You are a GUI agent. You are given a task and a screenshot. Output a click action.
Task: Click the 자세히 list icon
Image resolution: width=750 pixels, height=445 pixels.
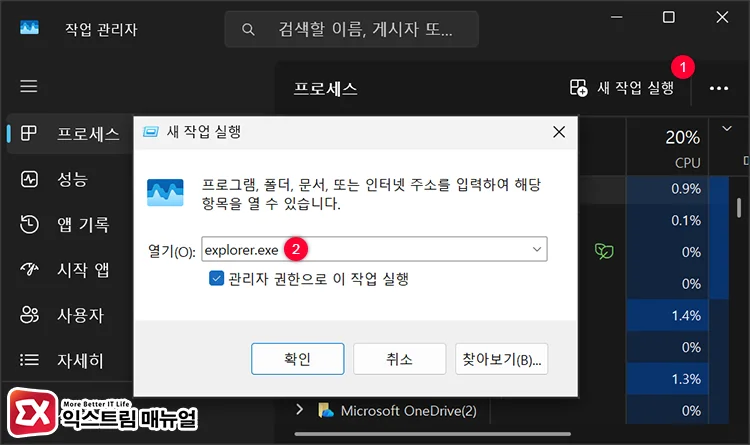tap(29, 360)
